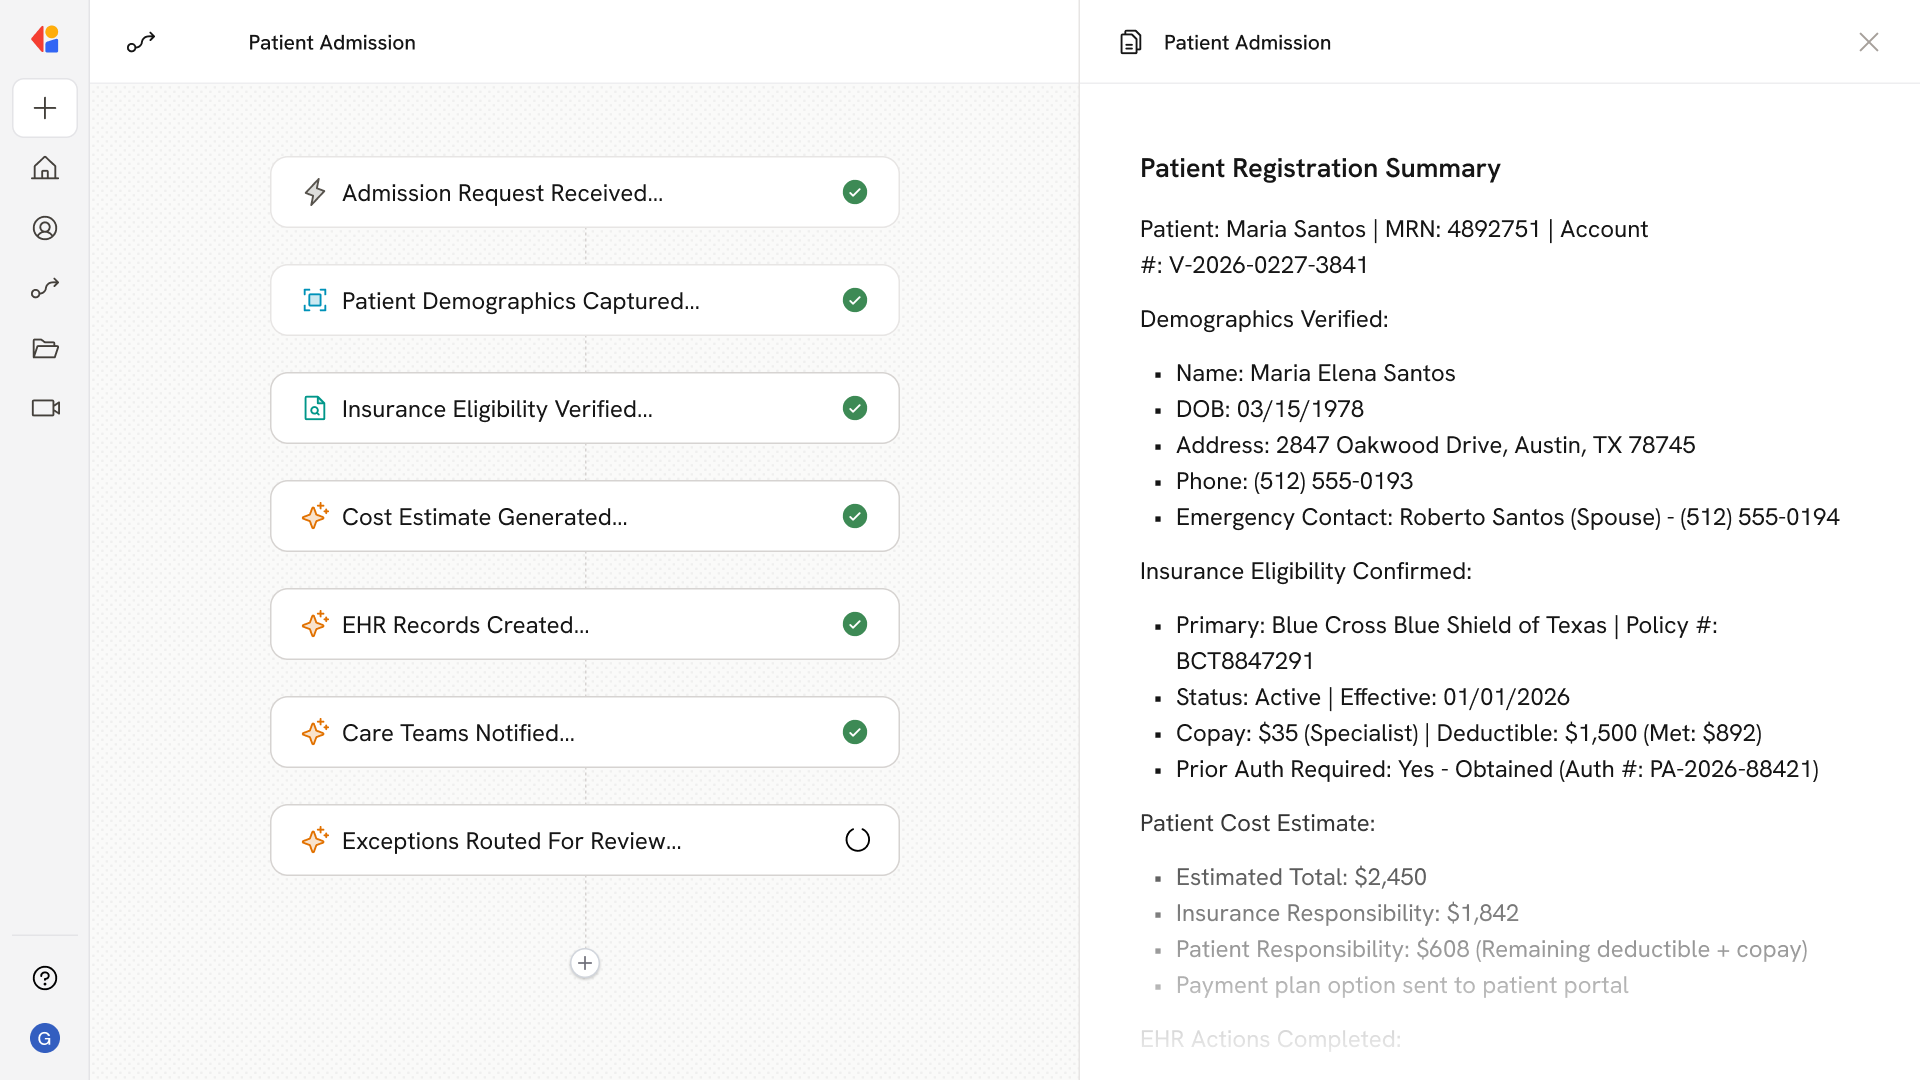Click the blue G account avatar
Image resolution: width=1920 pixels, height=1080 pixels.
[45, 1038]
